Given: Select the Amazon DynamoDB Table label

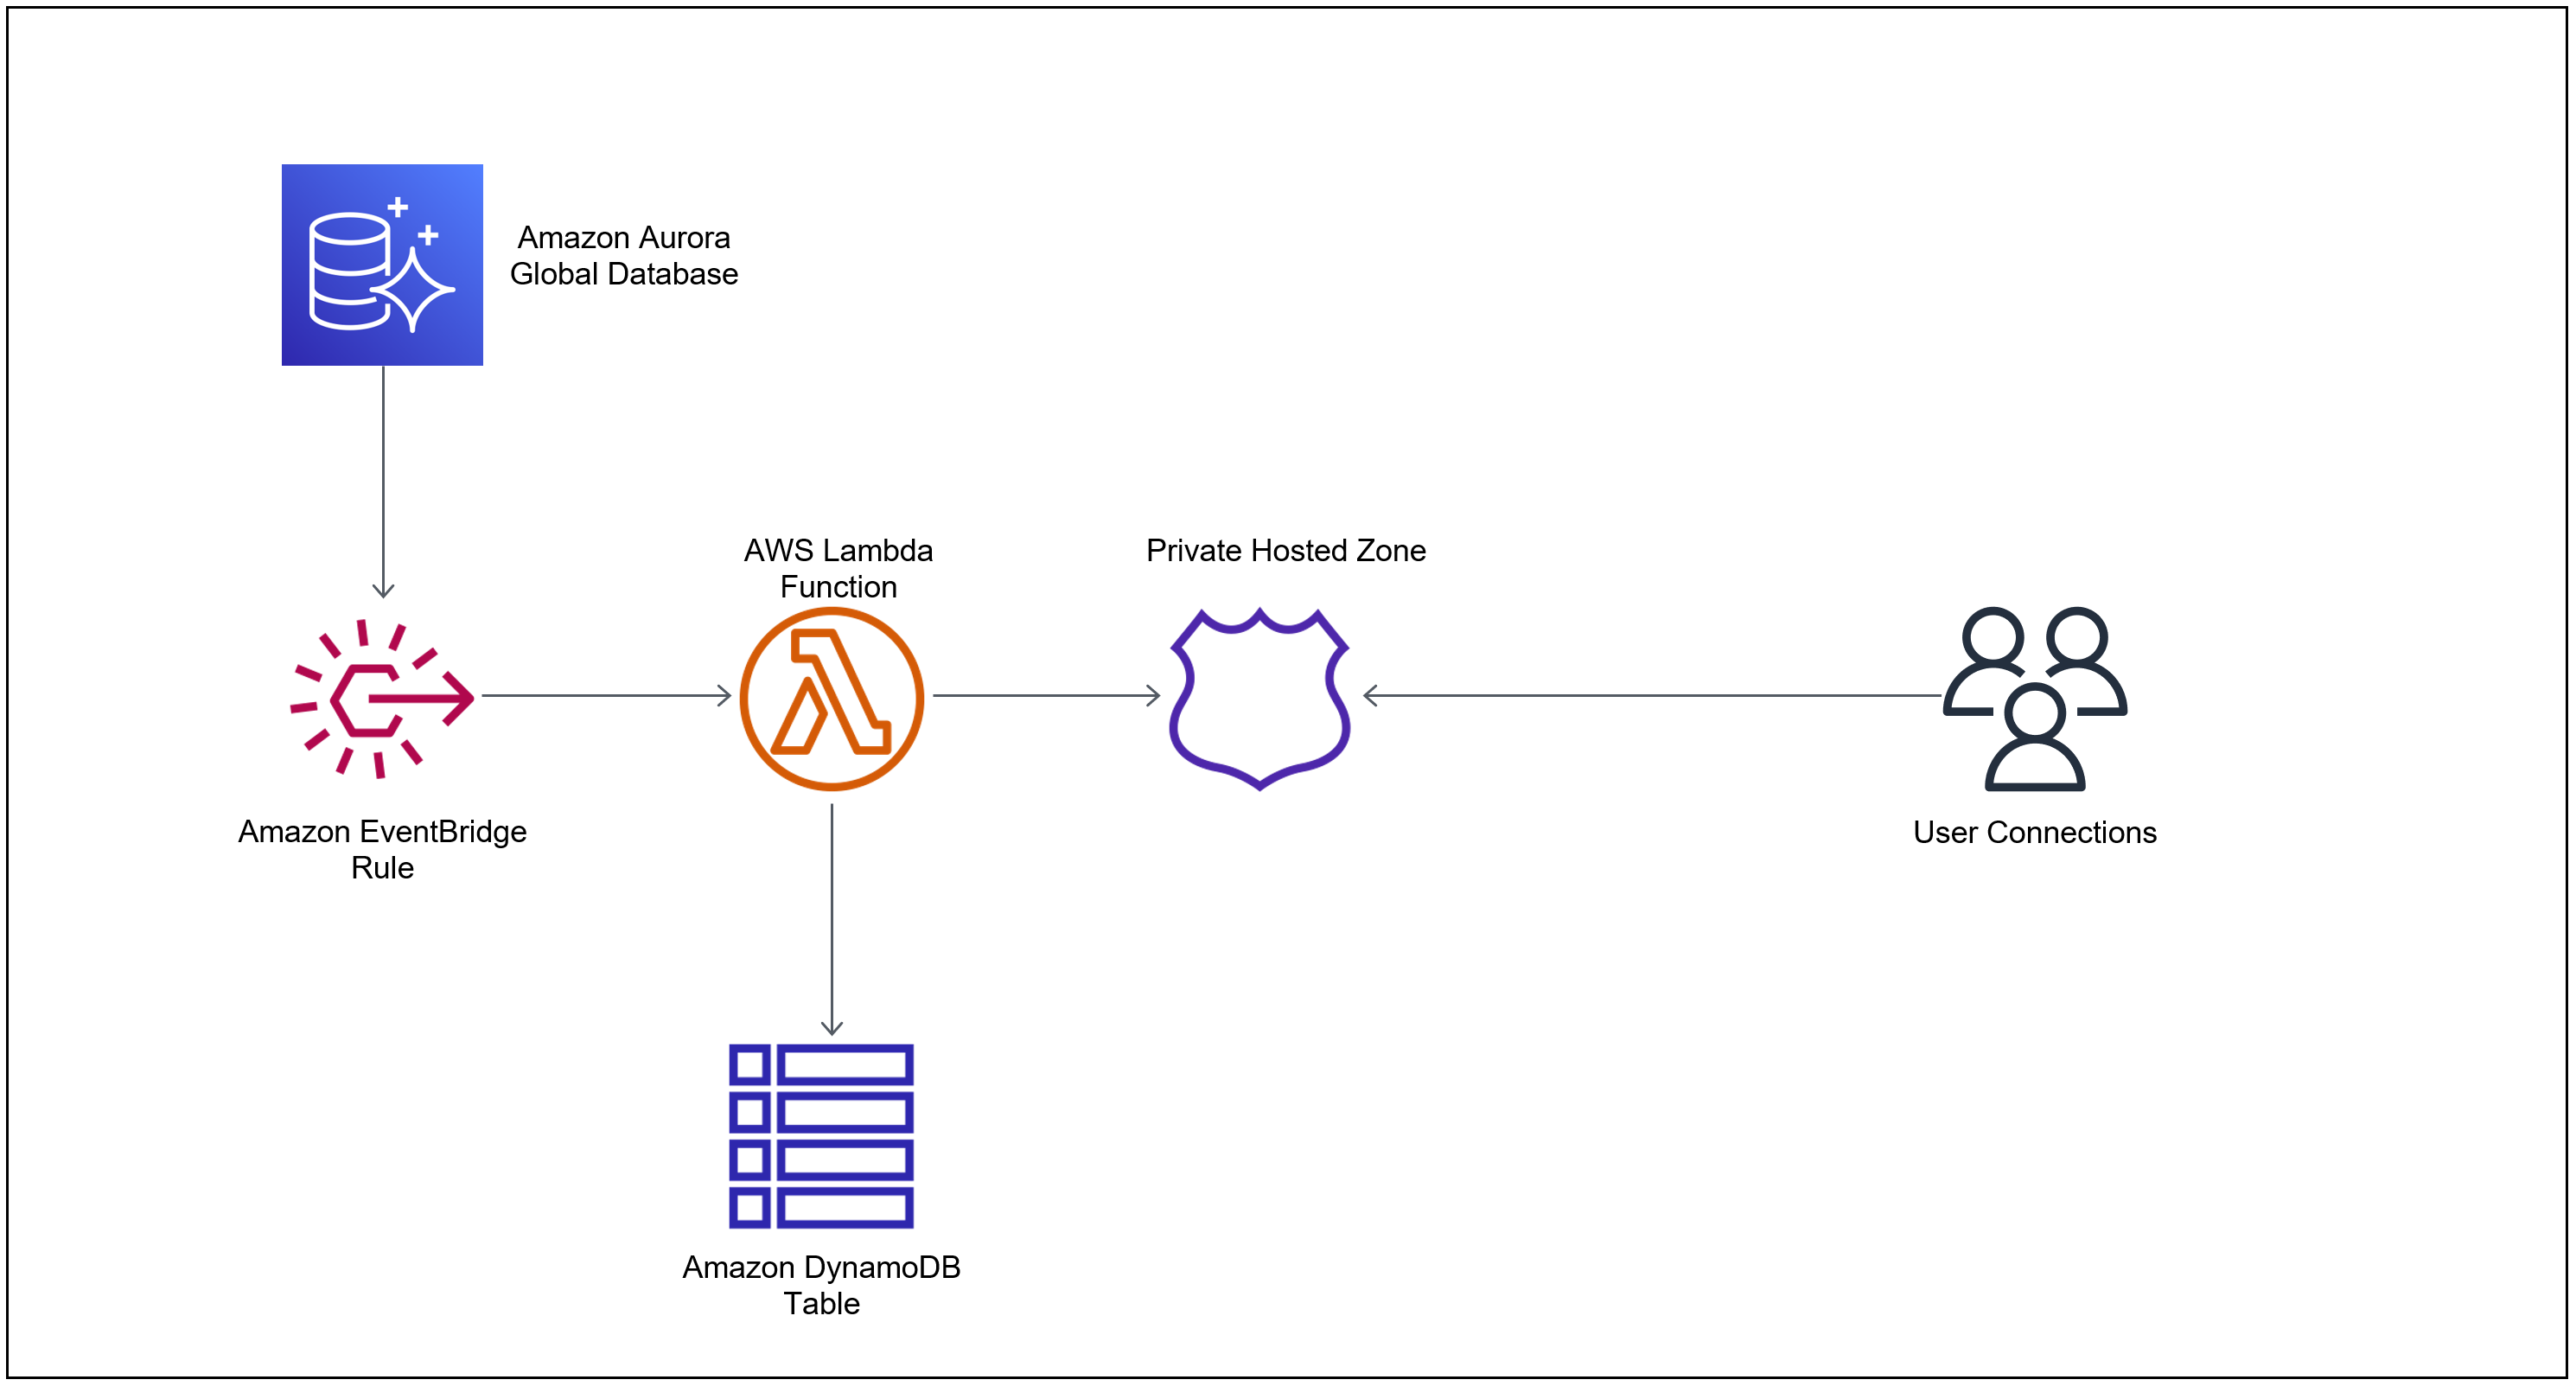Looking at the screenshot, I should pyautogui.click(x=821, y=1285).
